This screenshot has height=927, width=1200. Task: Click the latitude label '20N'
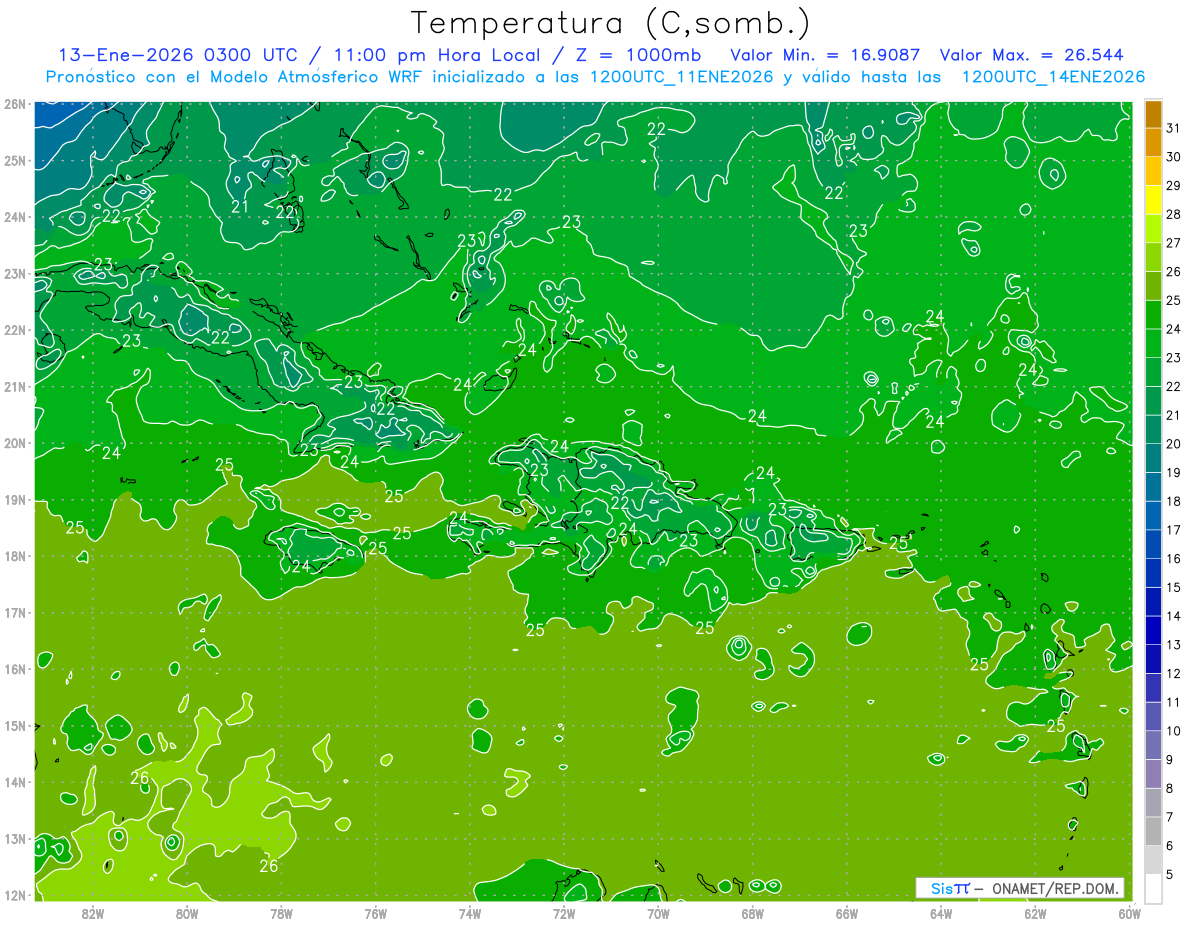pyautogui.click(x=15, y=443)
